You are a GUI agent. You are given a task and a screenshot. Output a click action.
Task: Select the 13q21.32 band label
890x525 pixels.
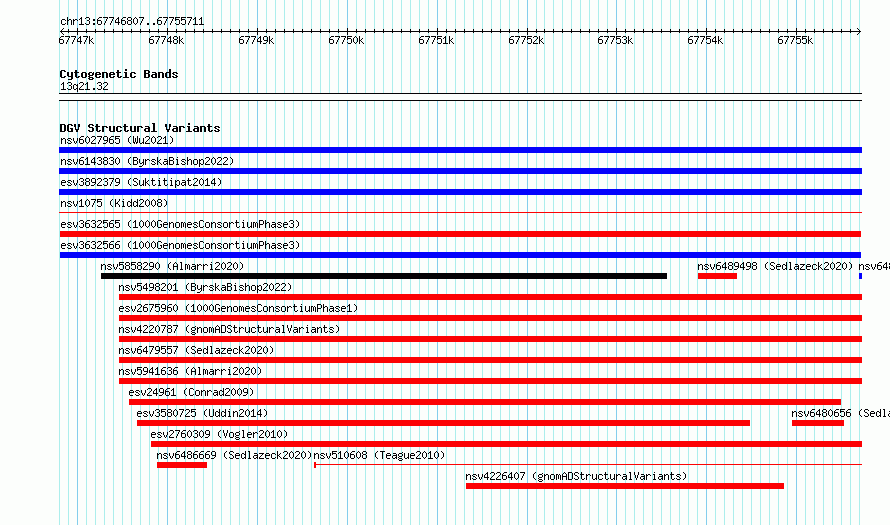[84, 86]
